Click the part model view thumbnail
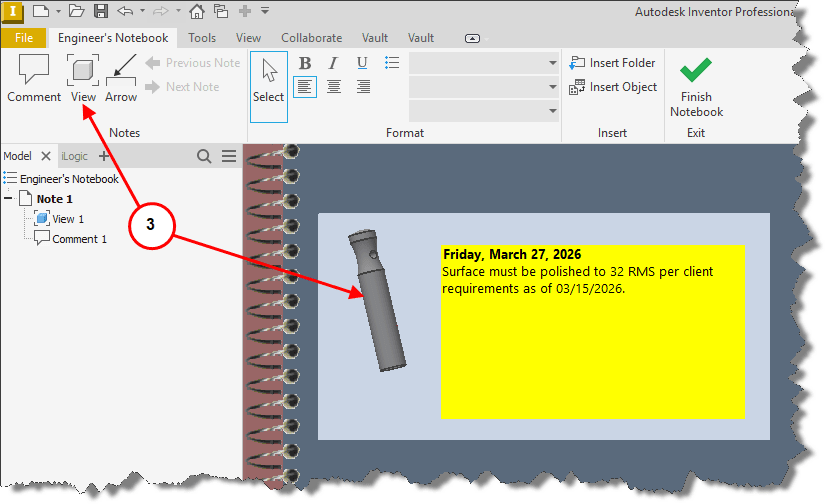825x504 pixels. [x=377, y=300]
